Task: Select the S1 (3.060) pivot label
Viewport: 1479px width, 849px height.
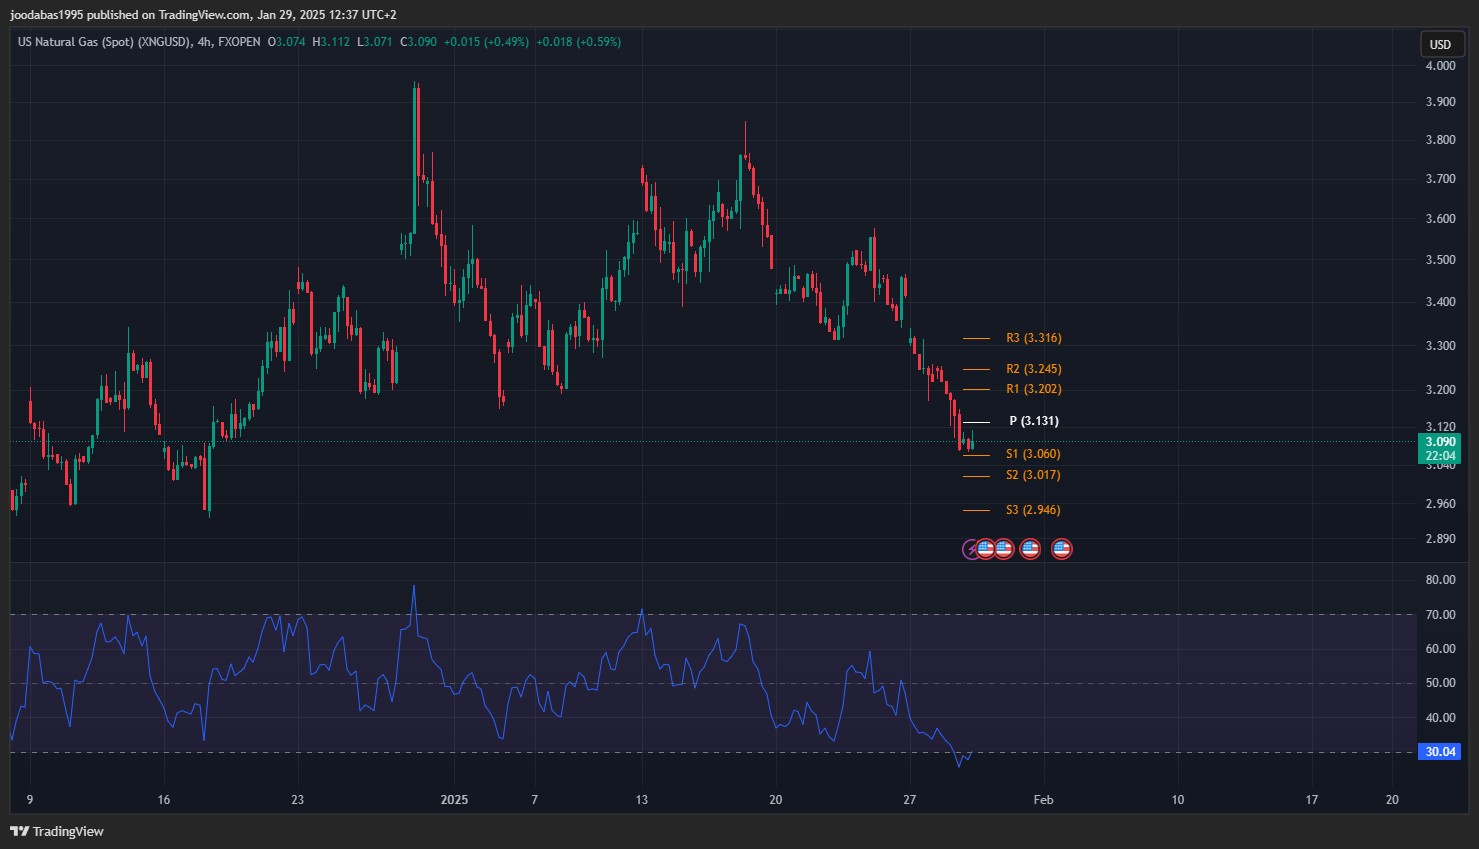Action: click(x=1033, y=454)
